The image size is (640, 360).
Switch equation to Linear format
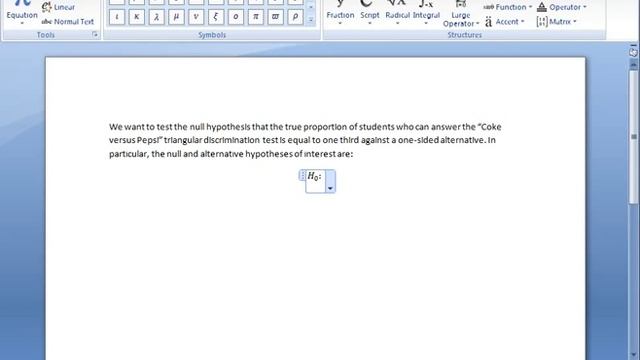tap(58, 7)
